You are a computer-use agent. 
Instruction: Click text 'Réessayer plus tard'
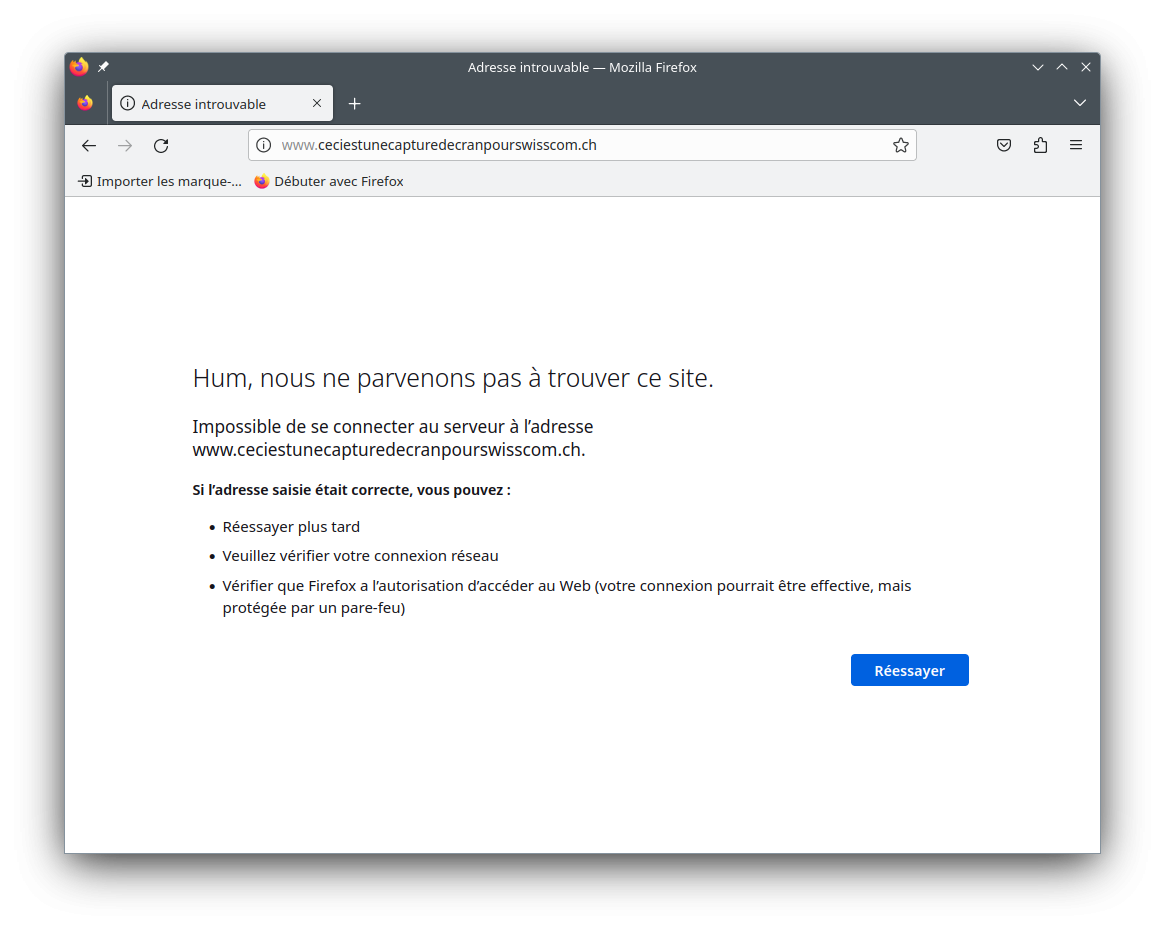click(291, 527)
